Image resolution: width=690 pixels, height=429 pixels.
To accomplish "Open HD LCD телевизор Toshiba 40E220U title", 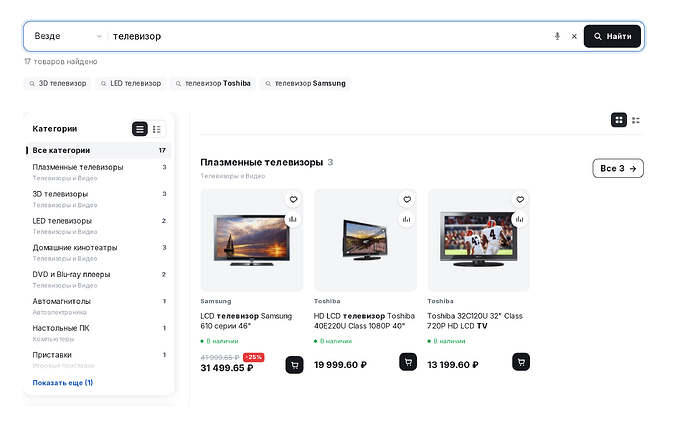I will [364, 321].
